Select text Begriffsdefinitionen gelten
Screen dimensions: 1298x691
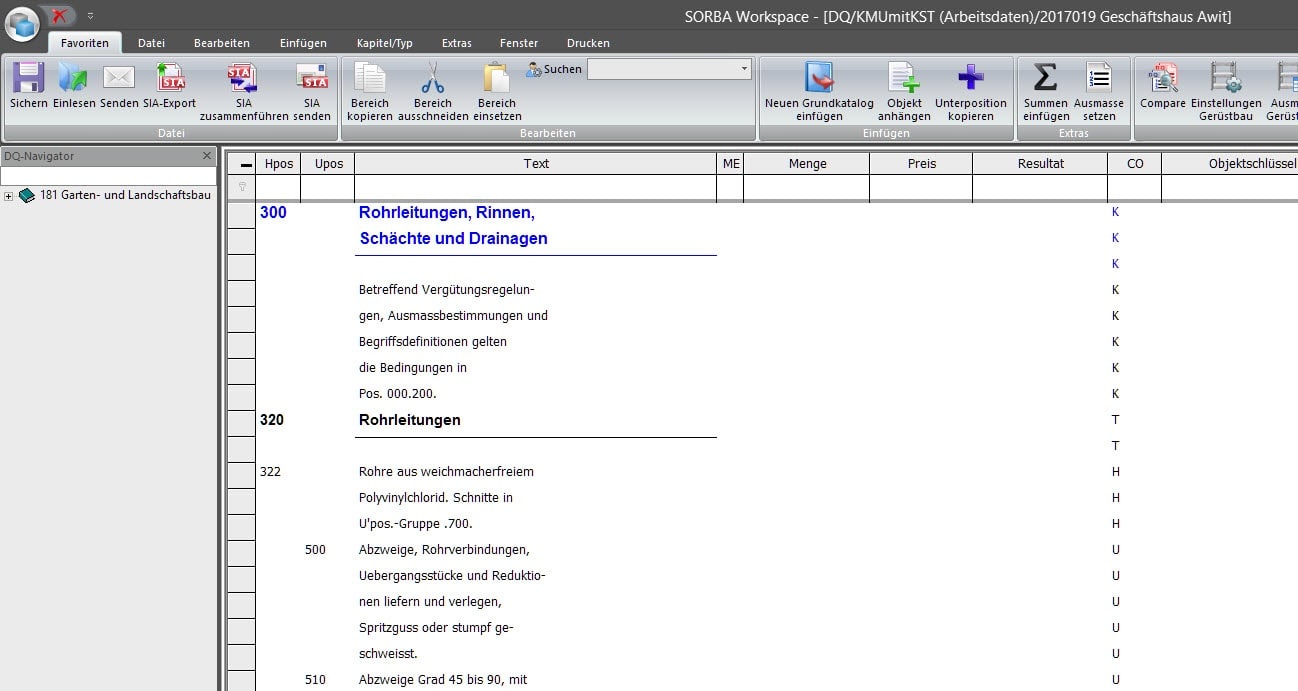pyautogui.click(x=433, y=342)
